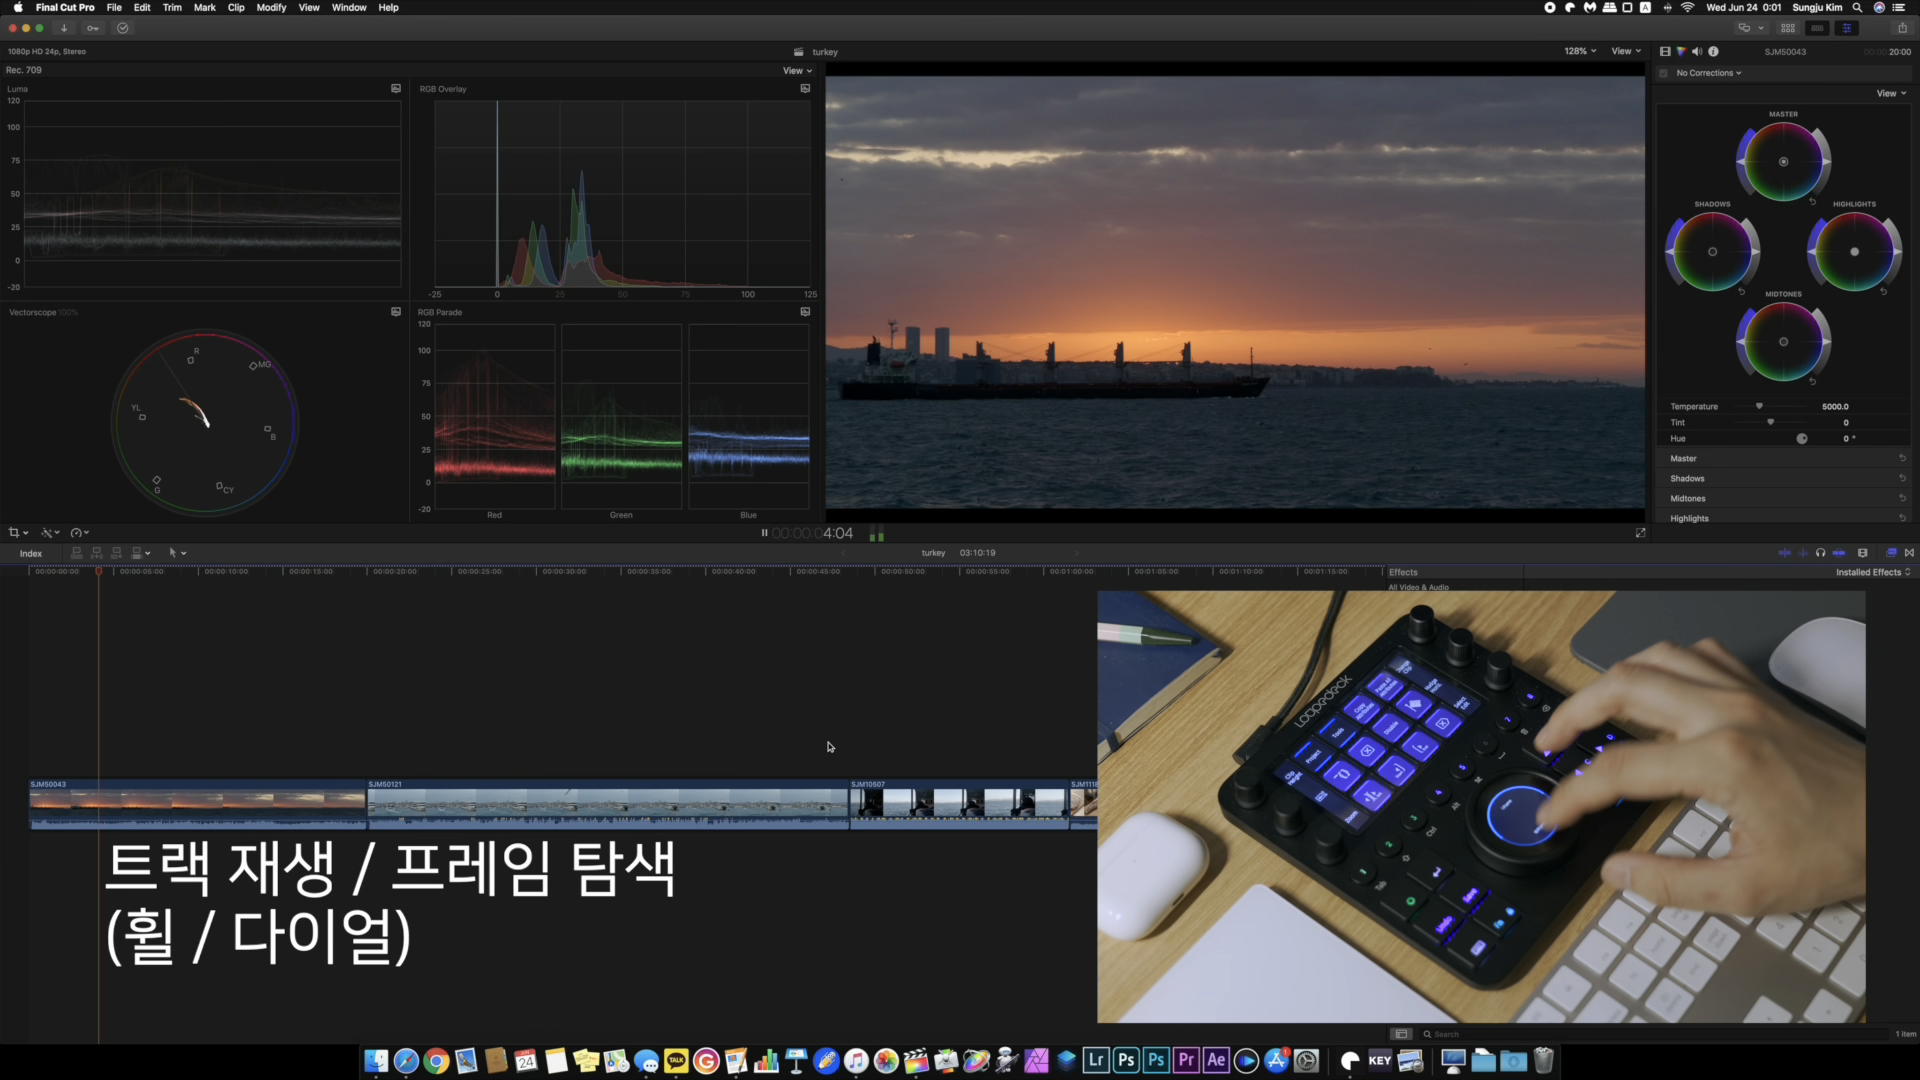Screen dimensions: 1920x1080
Task: Open the Color inspector tab icon
Action: (x=1681, y=51)
